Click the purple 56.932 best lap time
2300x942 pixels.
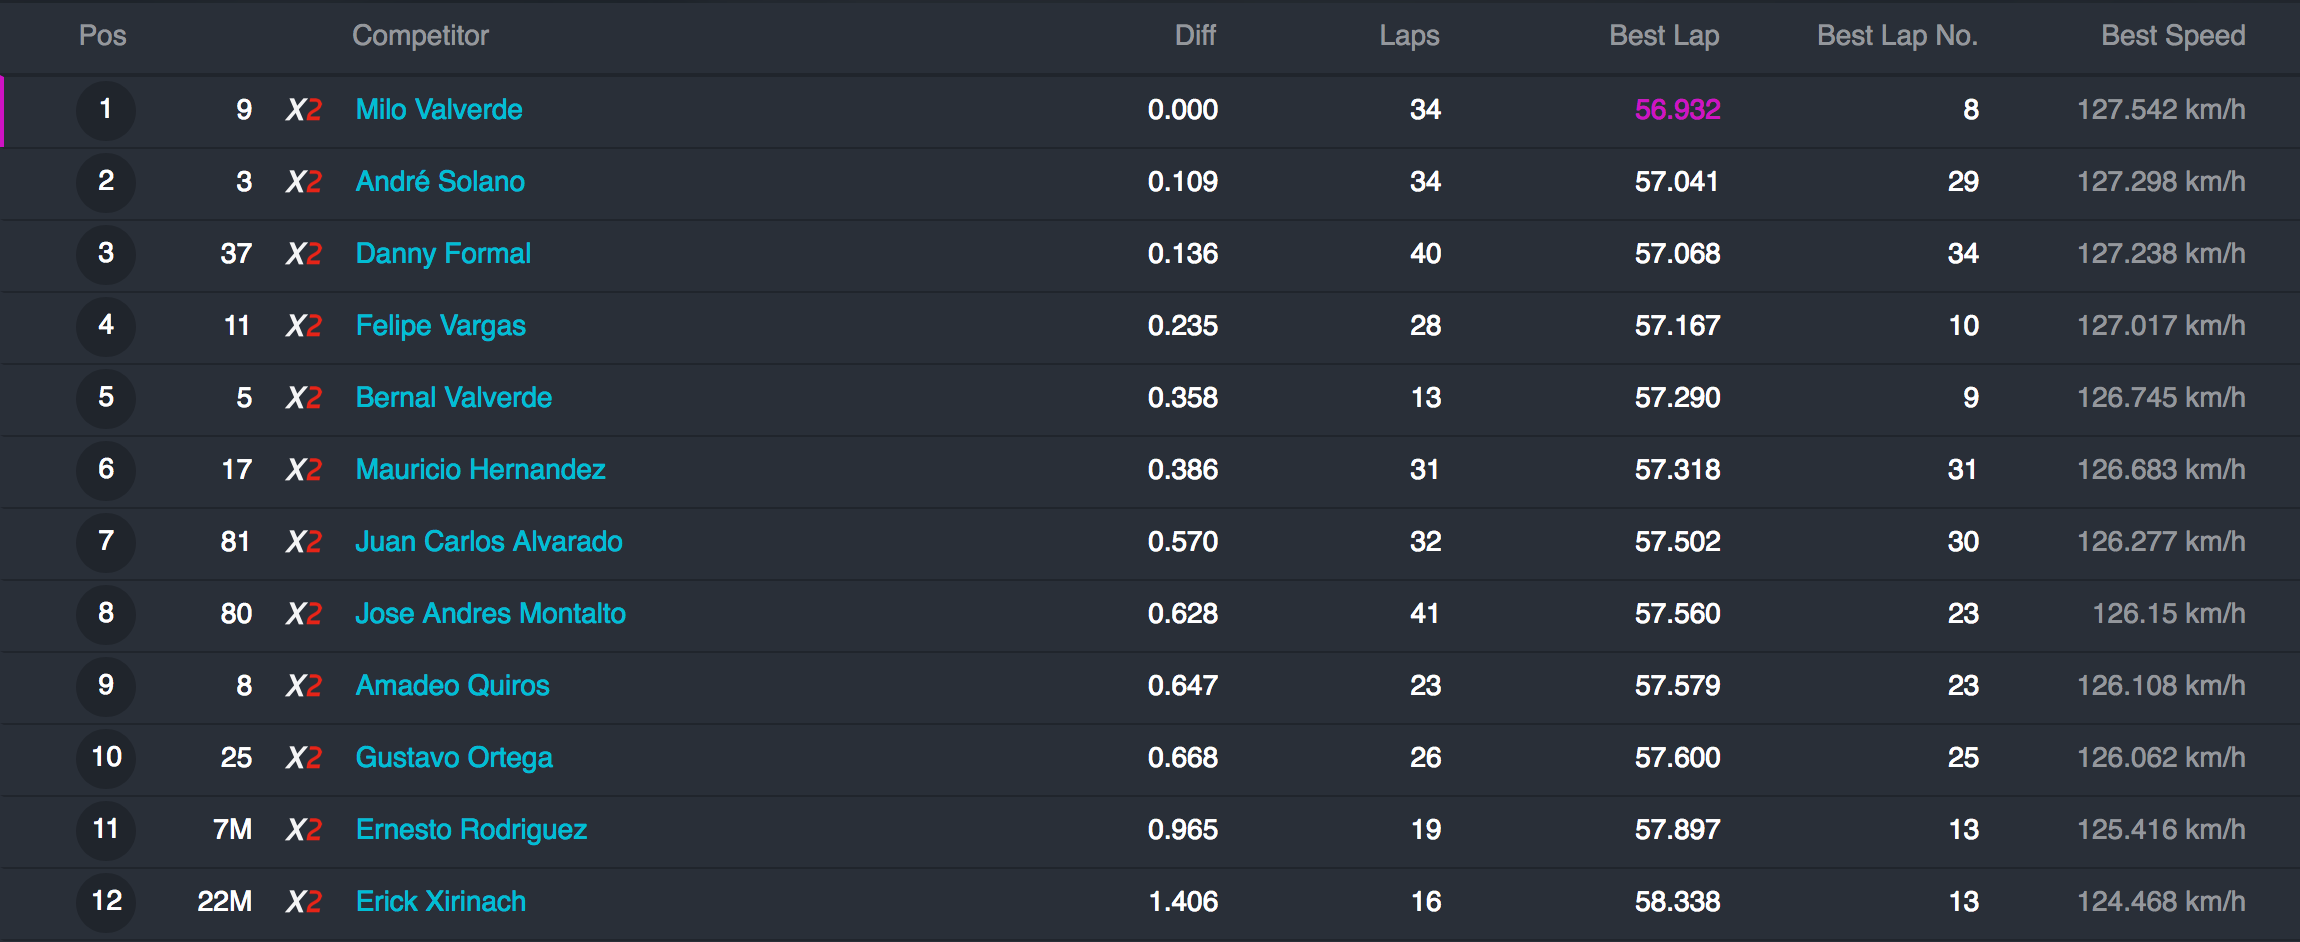pyautogui.click(x=1677, y=110)
